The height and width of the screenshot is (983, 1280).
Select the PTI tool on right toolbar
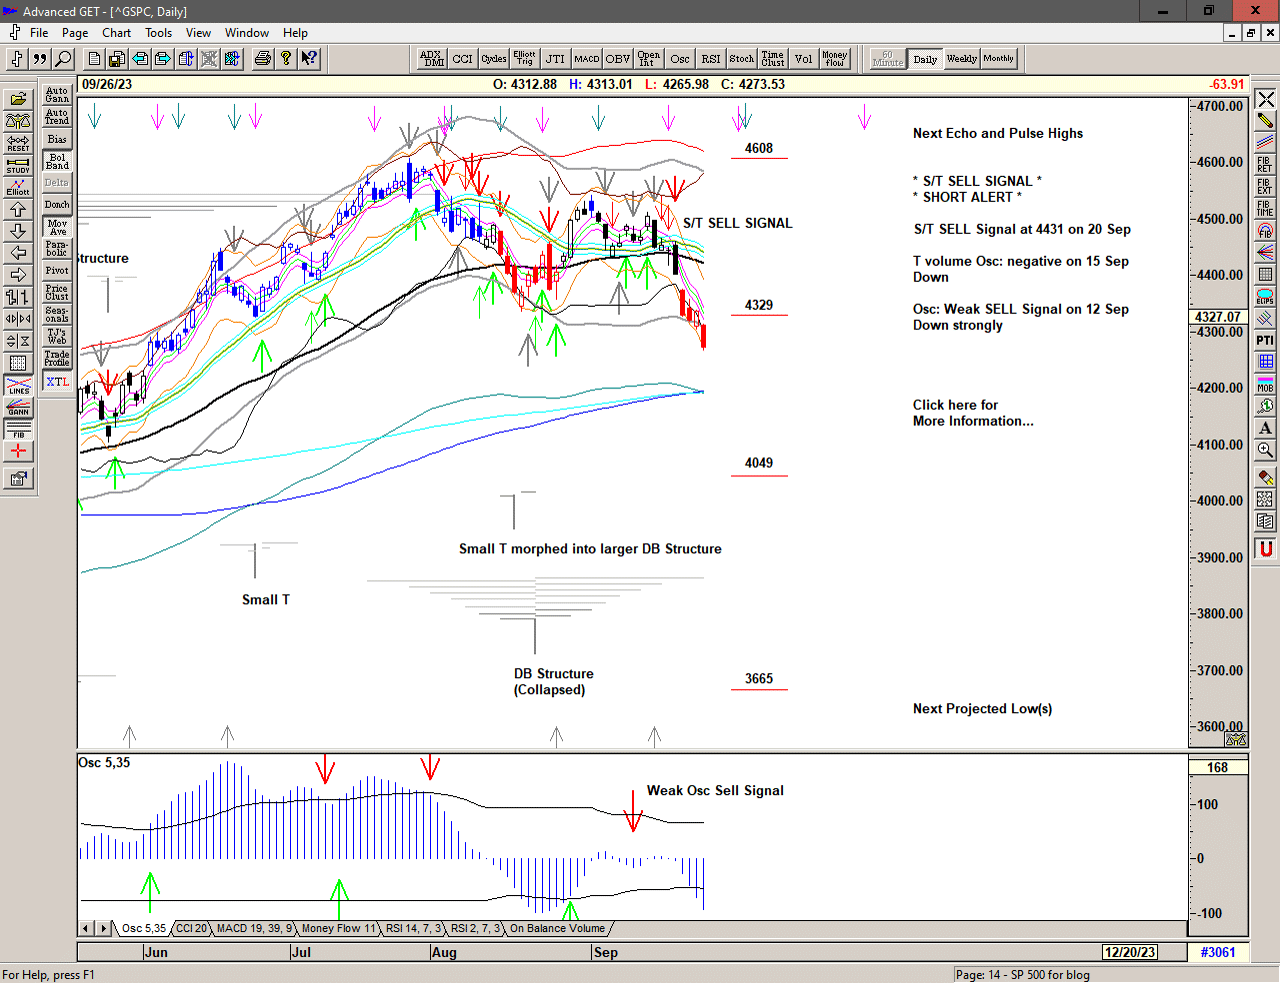pos(1265,340)
